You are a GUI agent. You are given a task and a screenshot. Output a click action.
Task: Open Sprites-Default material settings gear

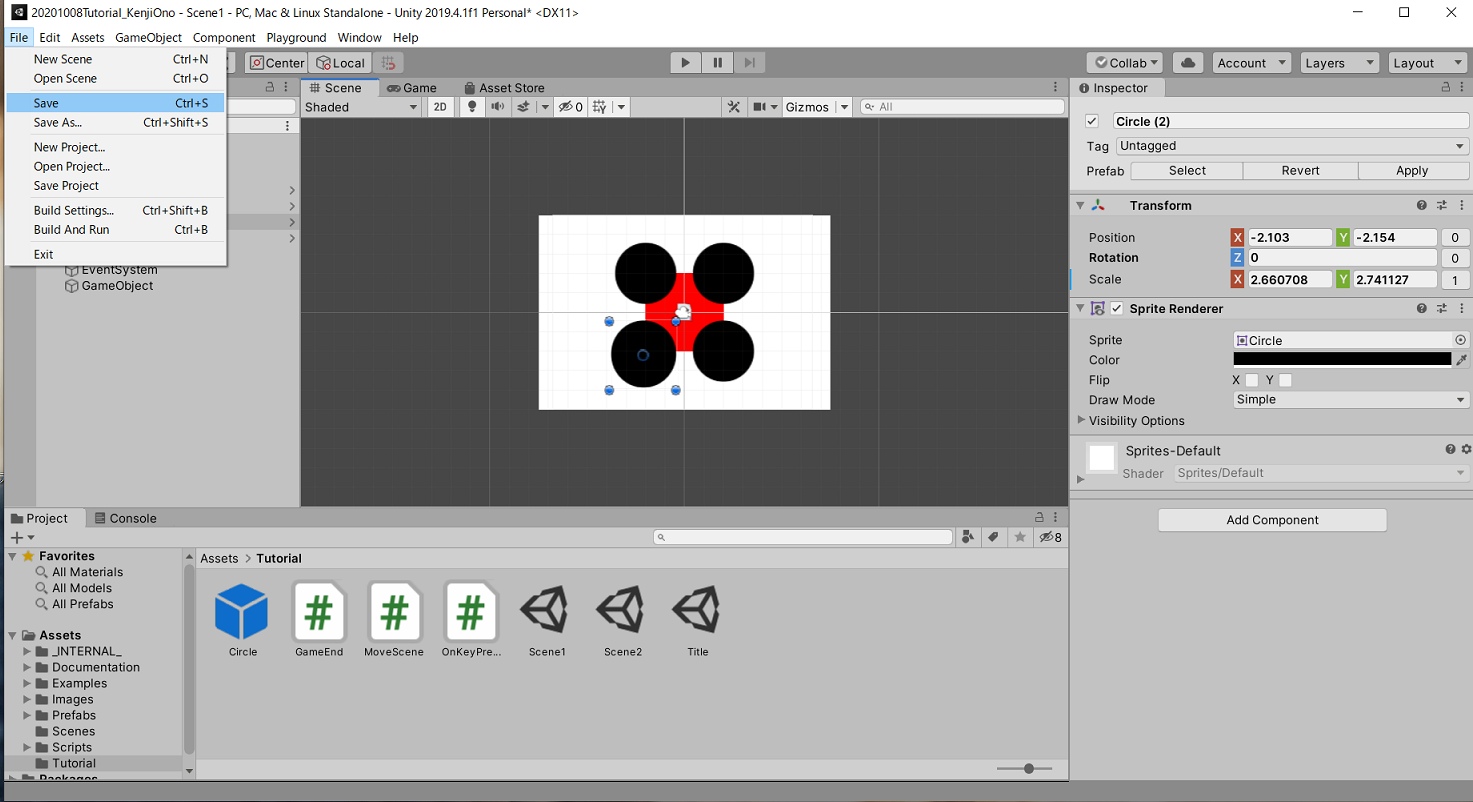click(1466, 450)
